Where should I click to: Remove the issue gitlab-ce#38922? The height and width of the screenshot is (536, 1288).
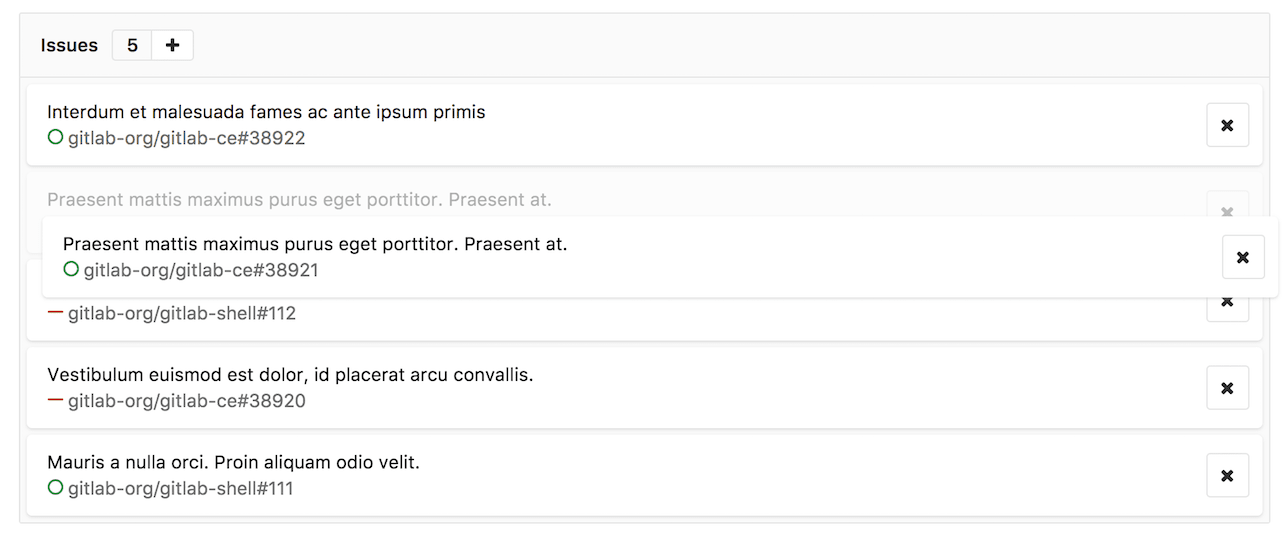[1227, 125]
